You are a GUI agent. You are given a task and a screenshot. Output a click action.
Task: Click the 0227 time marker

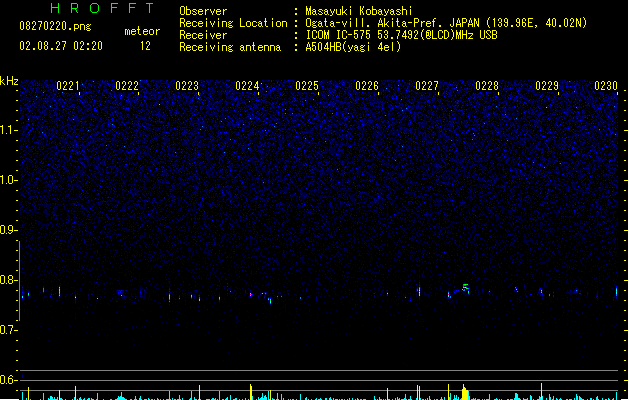427,86
